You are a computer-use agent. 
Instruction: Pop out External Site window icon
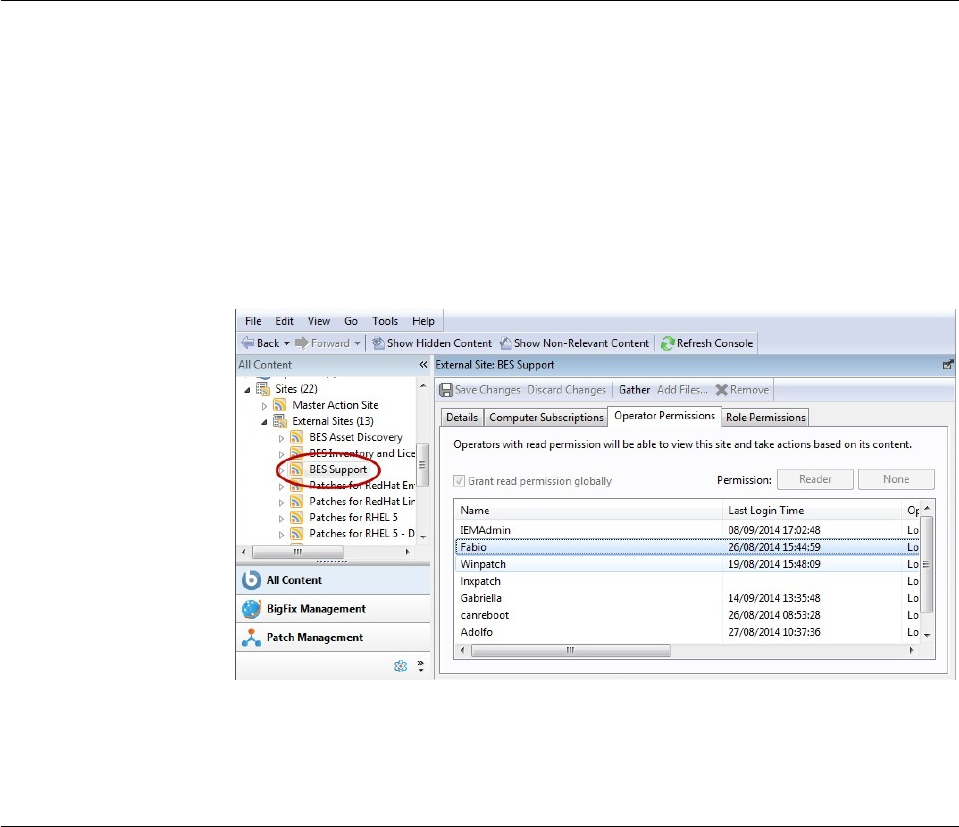point(948,365)
